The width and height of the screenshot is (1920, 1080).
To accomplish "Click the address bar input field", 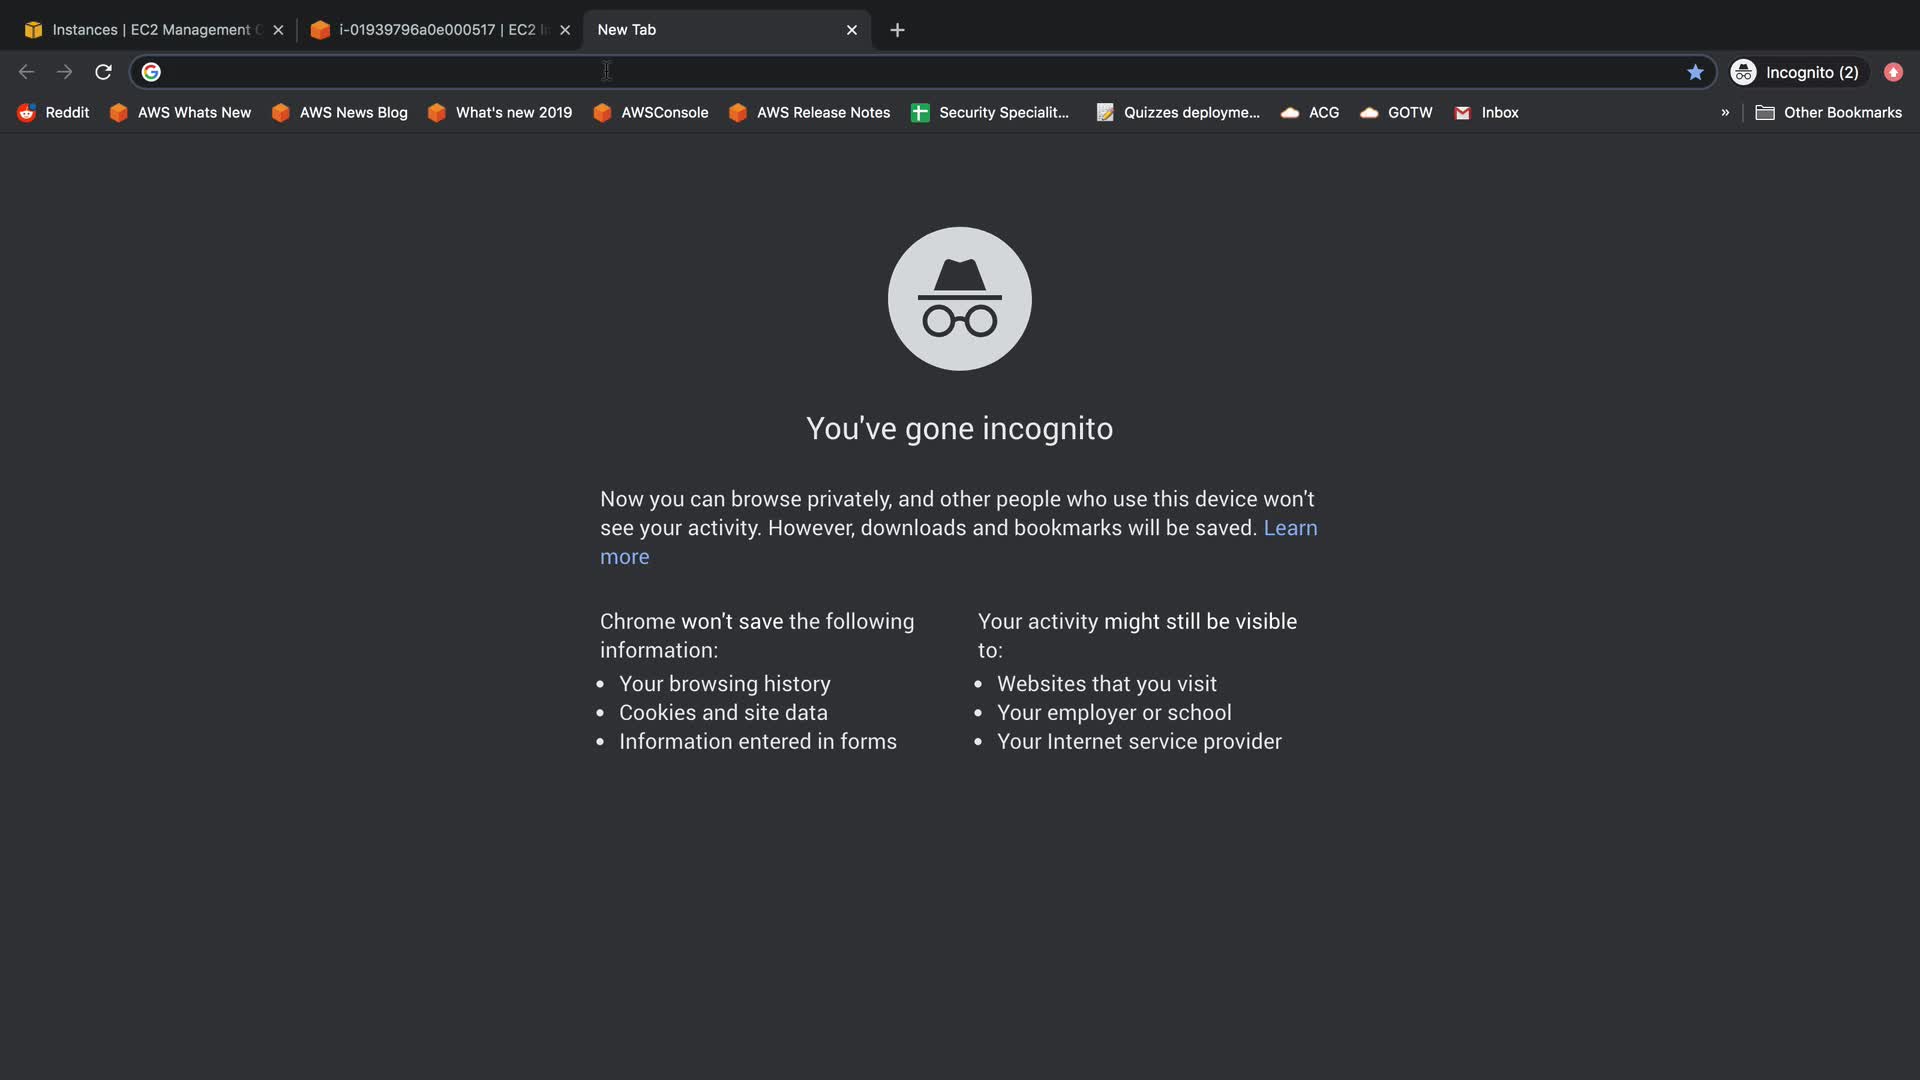I will pyautogui.click(x=900, y=72).
